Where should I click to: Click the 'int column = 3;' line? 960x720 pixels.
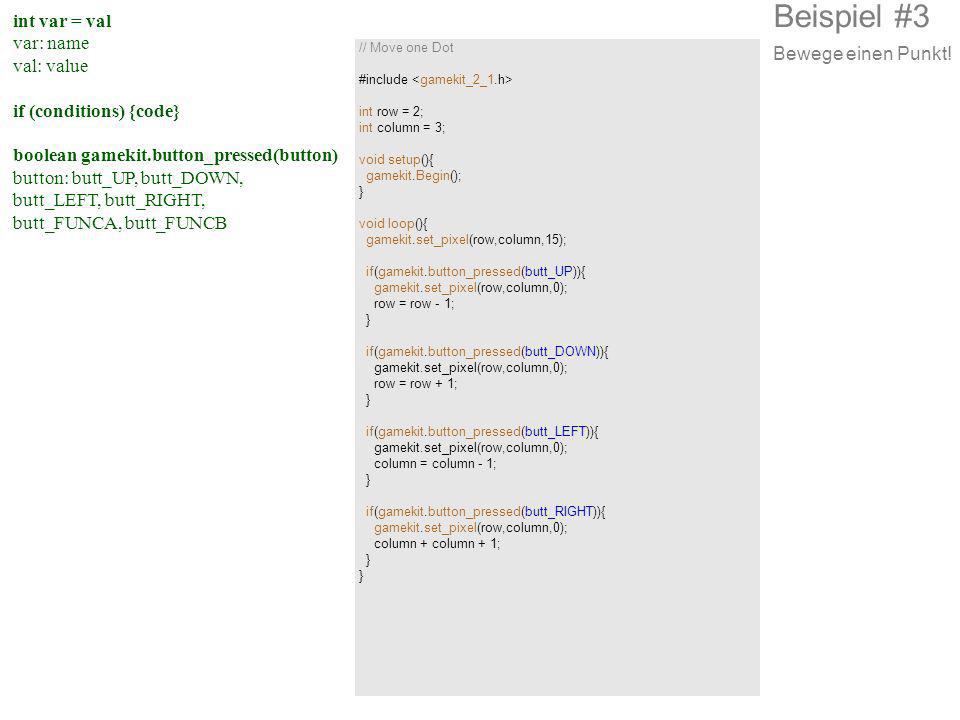point(402,127)
